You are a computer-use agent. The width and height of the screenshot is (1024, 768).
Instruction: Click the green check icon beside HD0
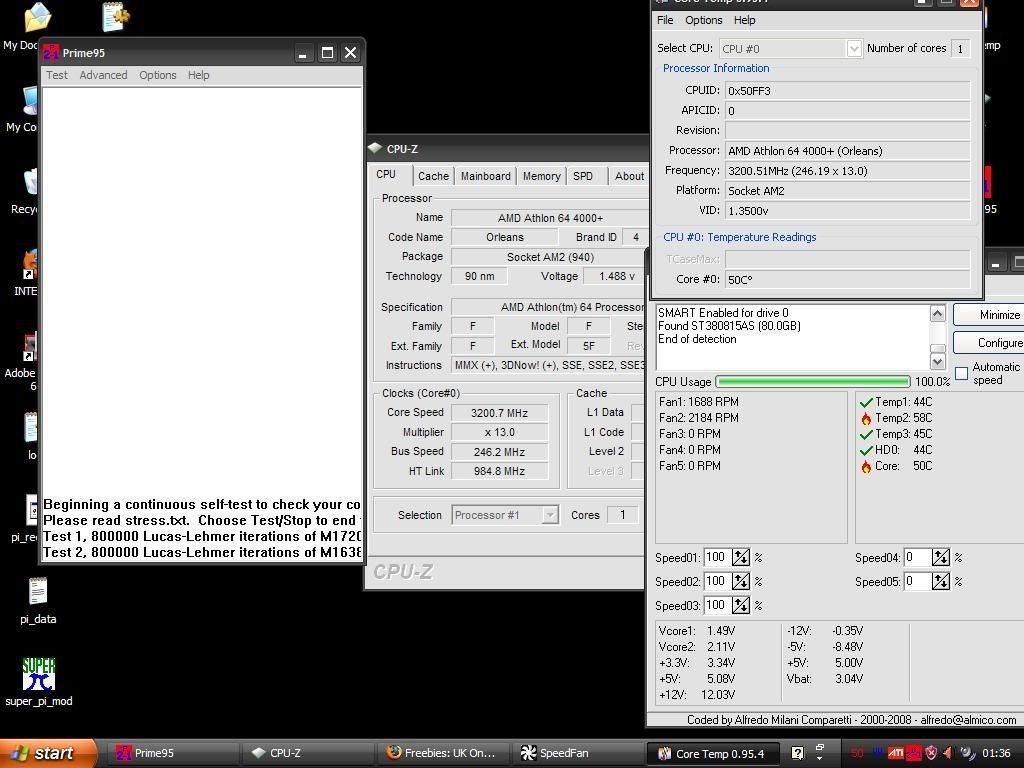coord(866,450)
